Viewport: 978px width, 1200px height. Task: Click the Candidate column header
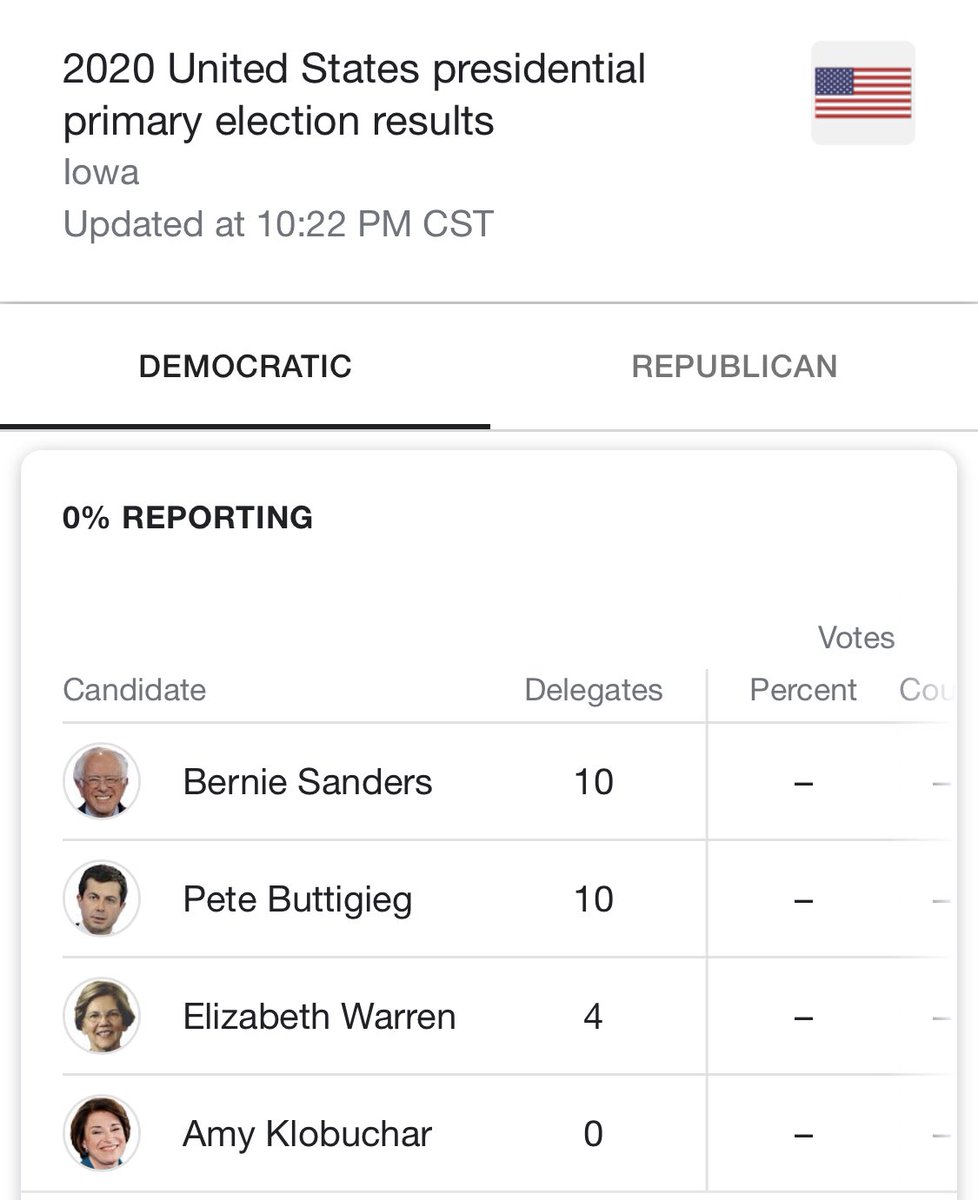click(x=134, y=690)
